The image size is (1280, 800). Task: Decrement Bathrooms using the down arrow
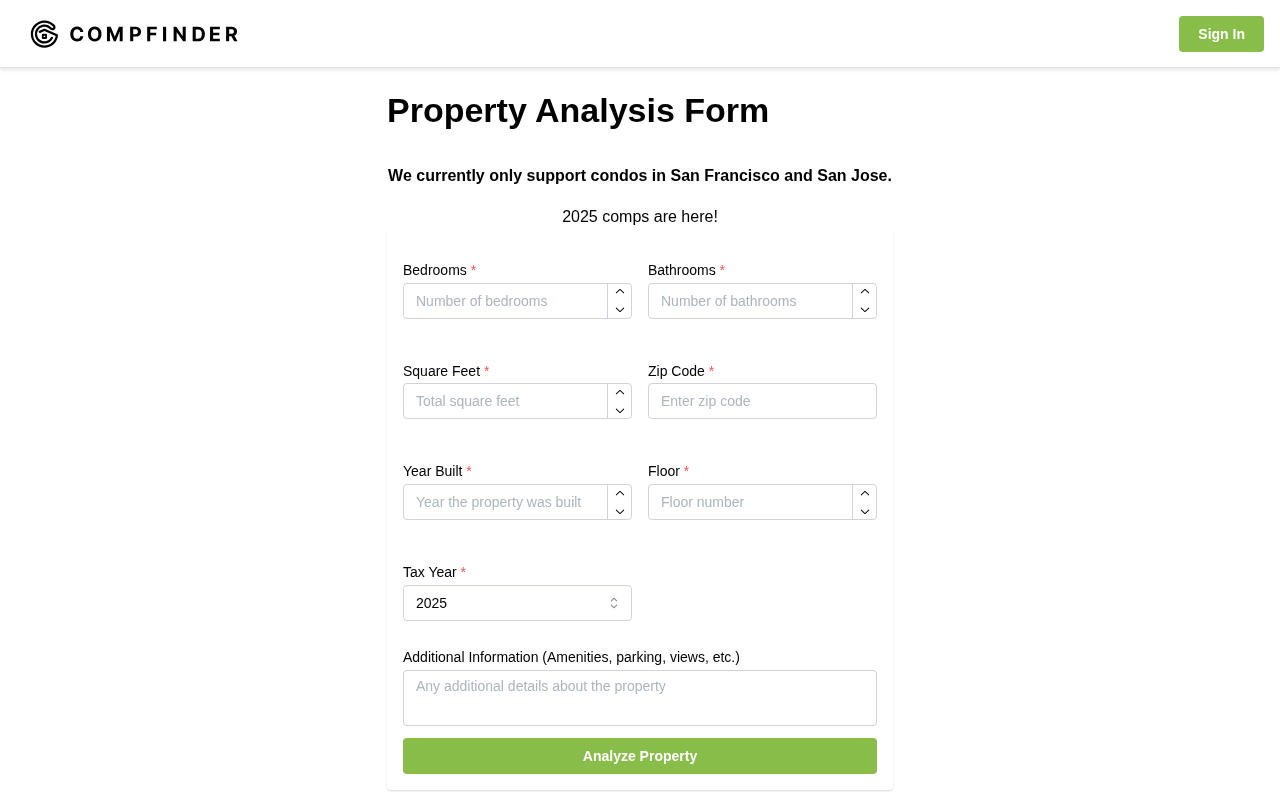click(x=865, y=310)
